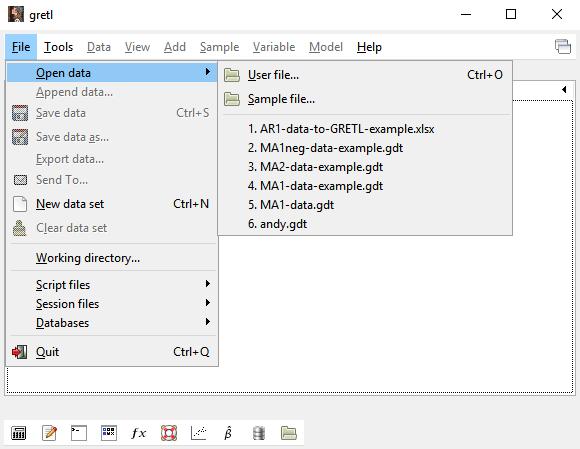This screenshot has height=449, width=580.
Task: Click the New data set page icon
Action: 20,204
